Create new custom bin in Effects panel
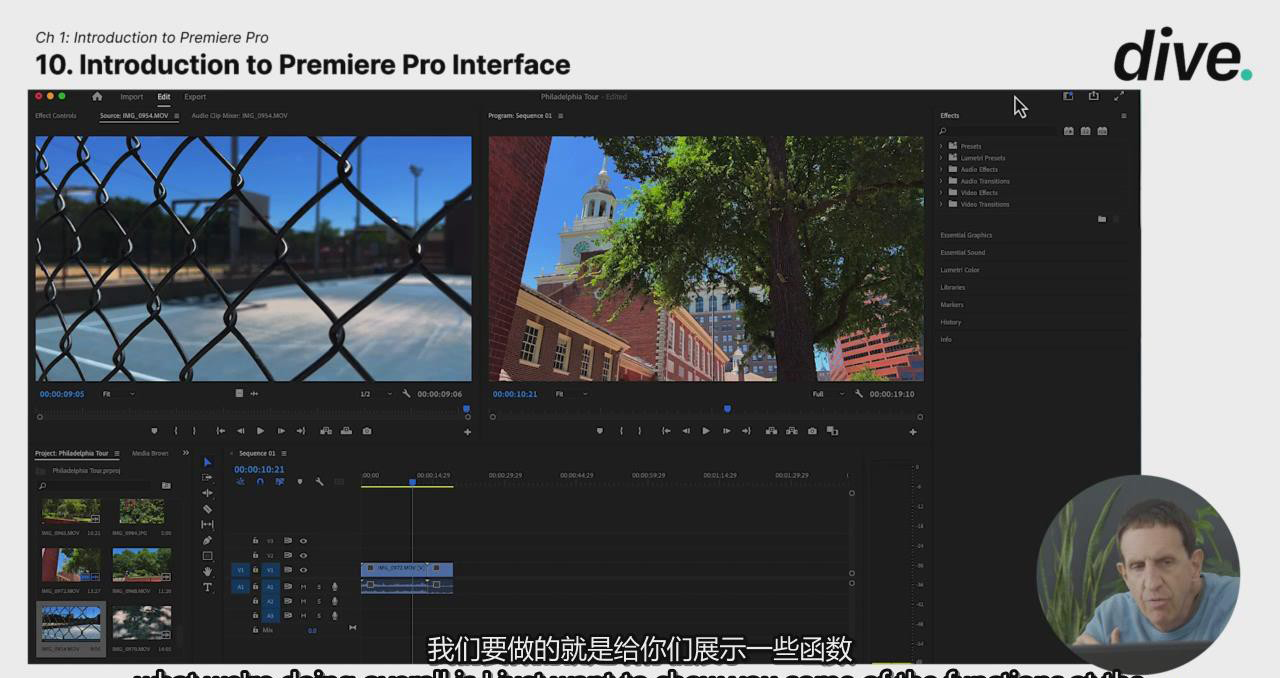Screen dimensions: 1280x678 point(1102,219)
